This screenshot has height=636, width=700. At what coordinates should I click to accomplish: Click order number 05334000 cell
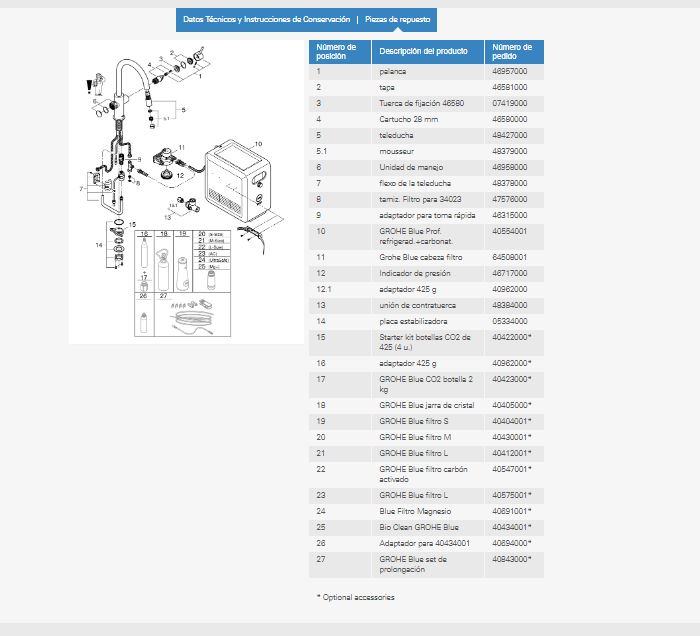point(514,321)
